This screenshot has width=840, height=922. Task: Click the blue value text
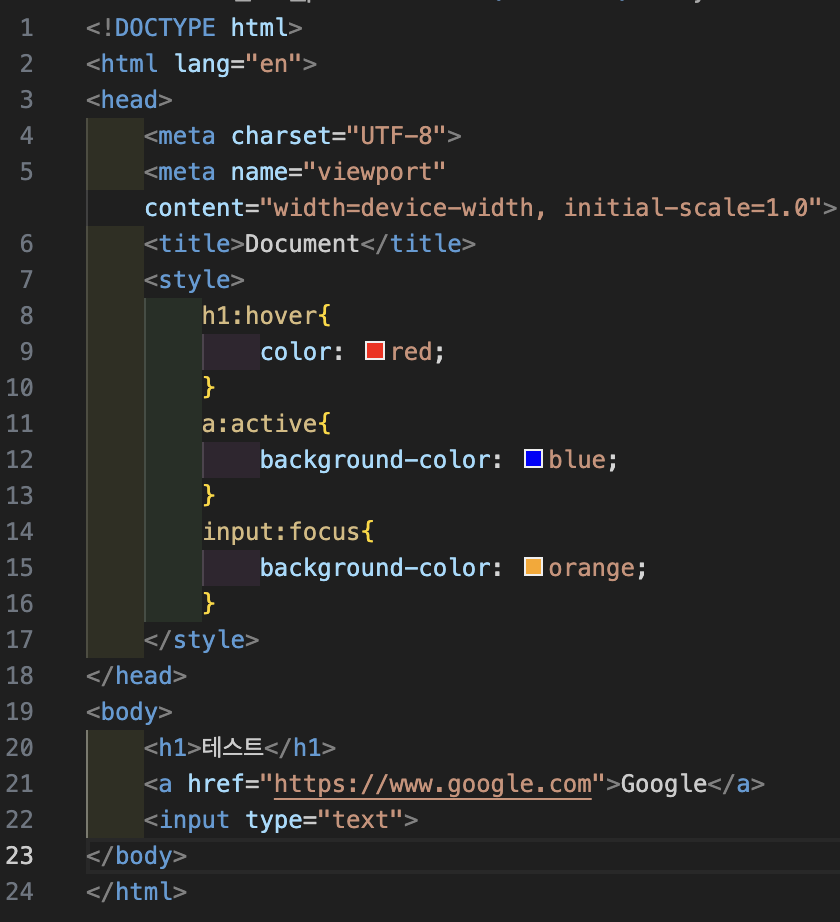coord(577,460)
